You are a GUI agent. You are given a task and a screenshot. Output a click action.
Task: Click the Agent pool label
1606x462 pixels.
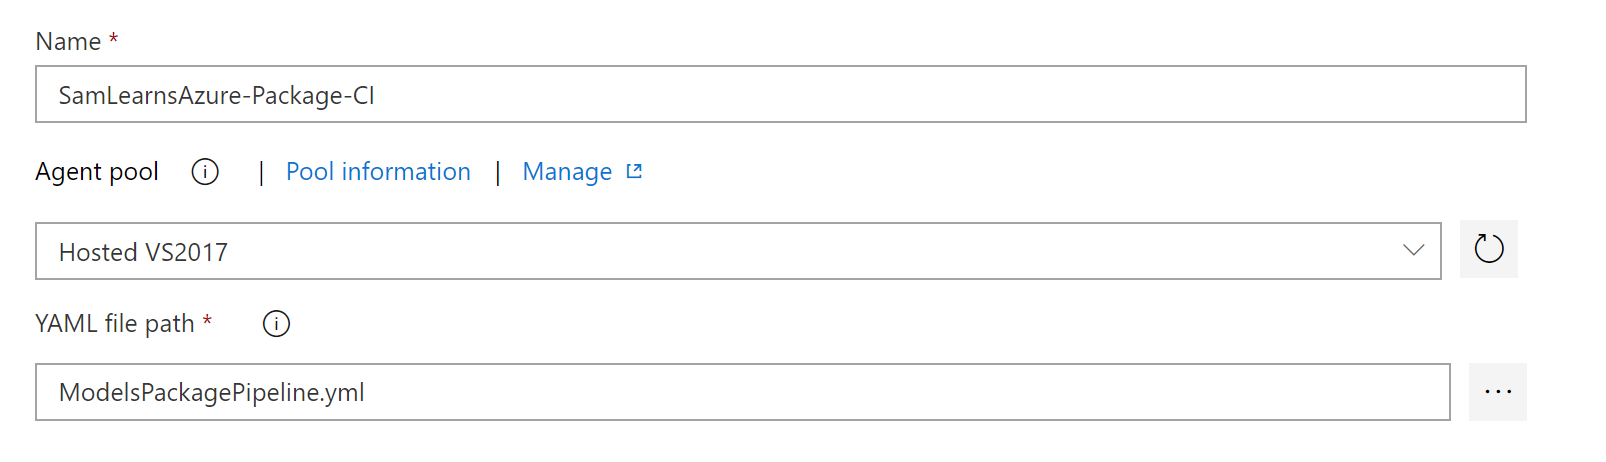(97, 172)
